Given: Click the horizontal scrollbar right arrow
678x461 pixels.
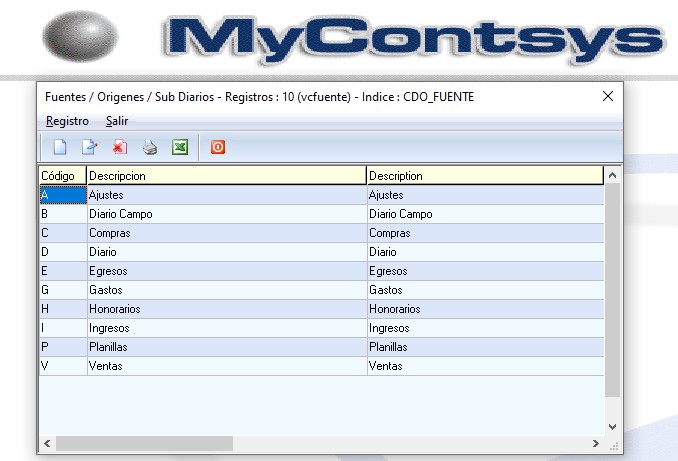Looking at the screenshot, I should tap(598, 443).
